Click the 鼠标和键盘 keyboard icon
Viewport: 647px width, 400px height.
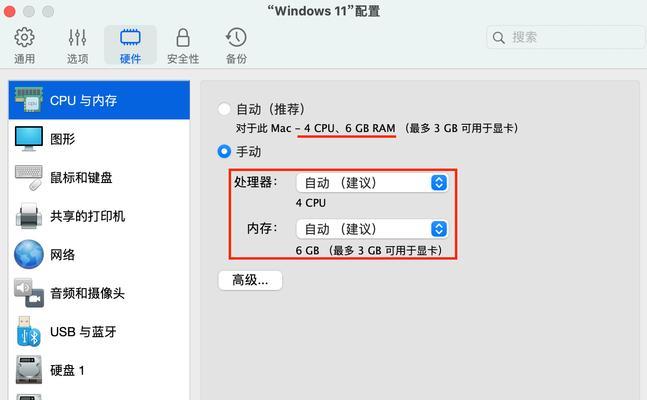(x=28, y=178)
